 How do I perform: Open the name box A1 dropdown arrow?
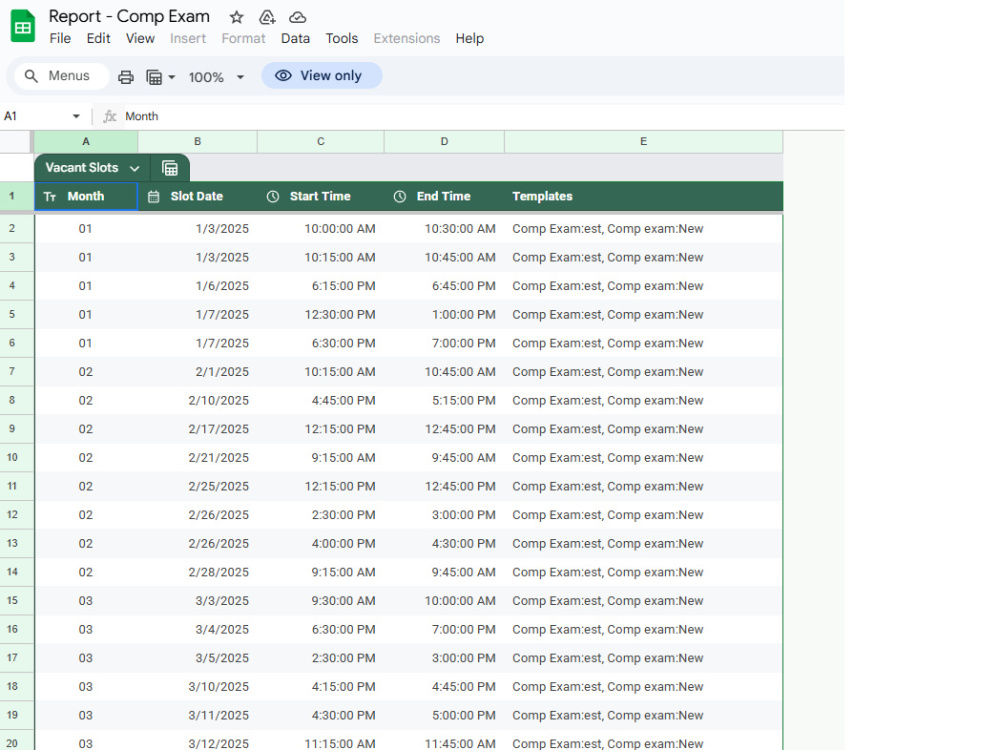[76, 116]
